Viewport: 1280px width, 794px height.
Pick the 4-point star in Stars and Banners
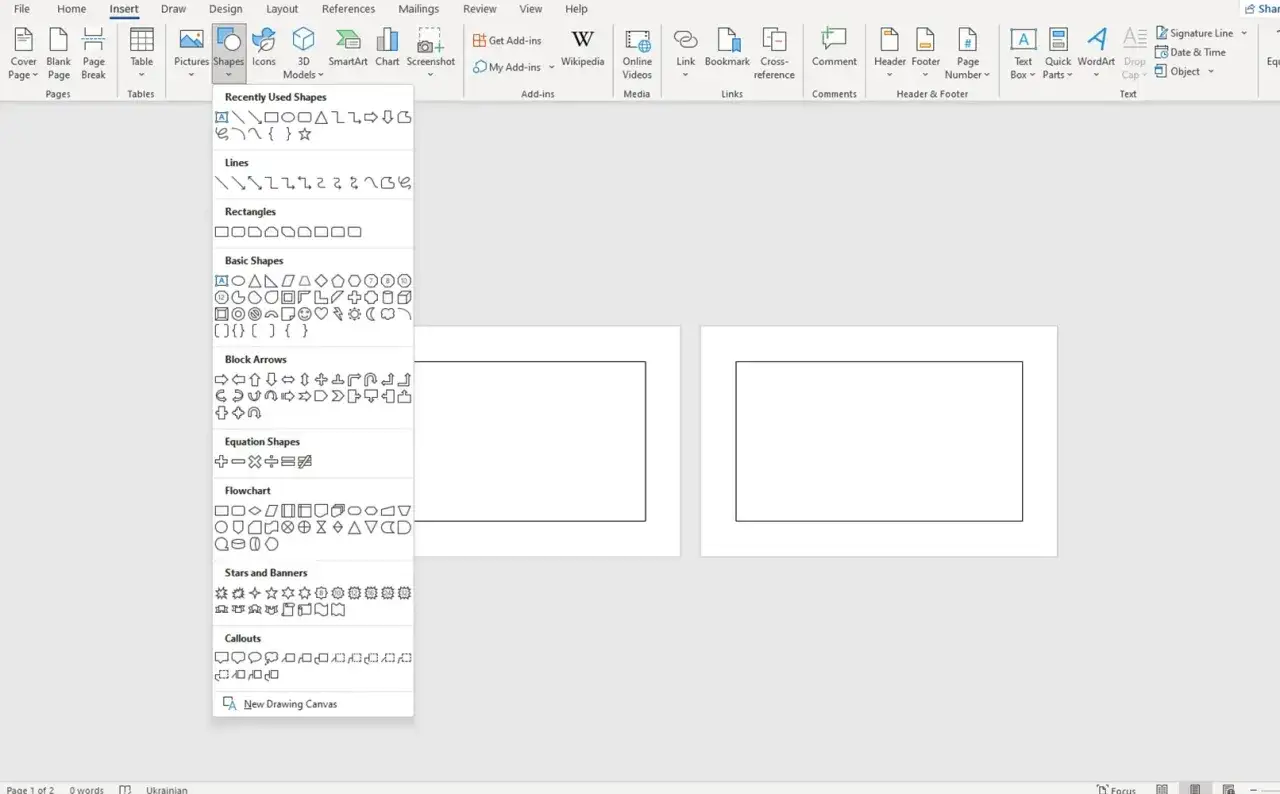[x=255, y=593]
